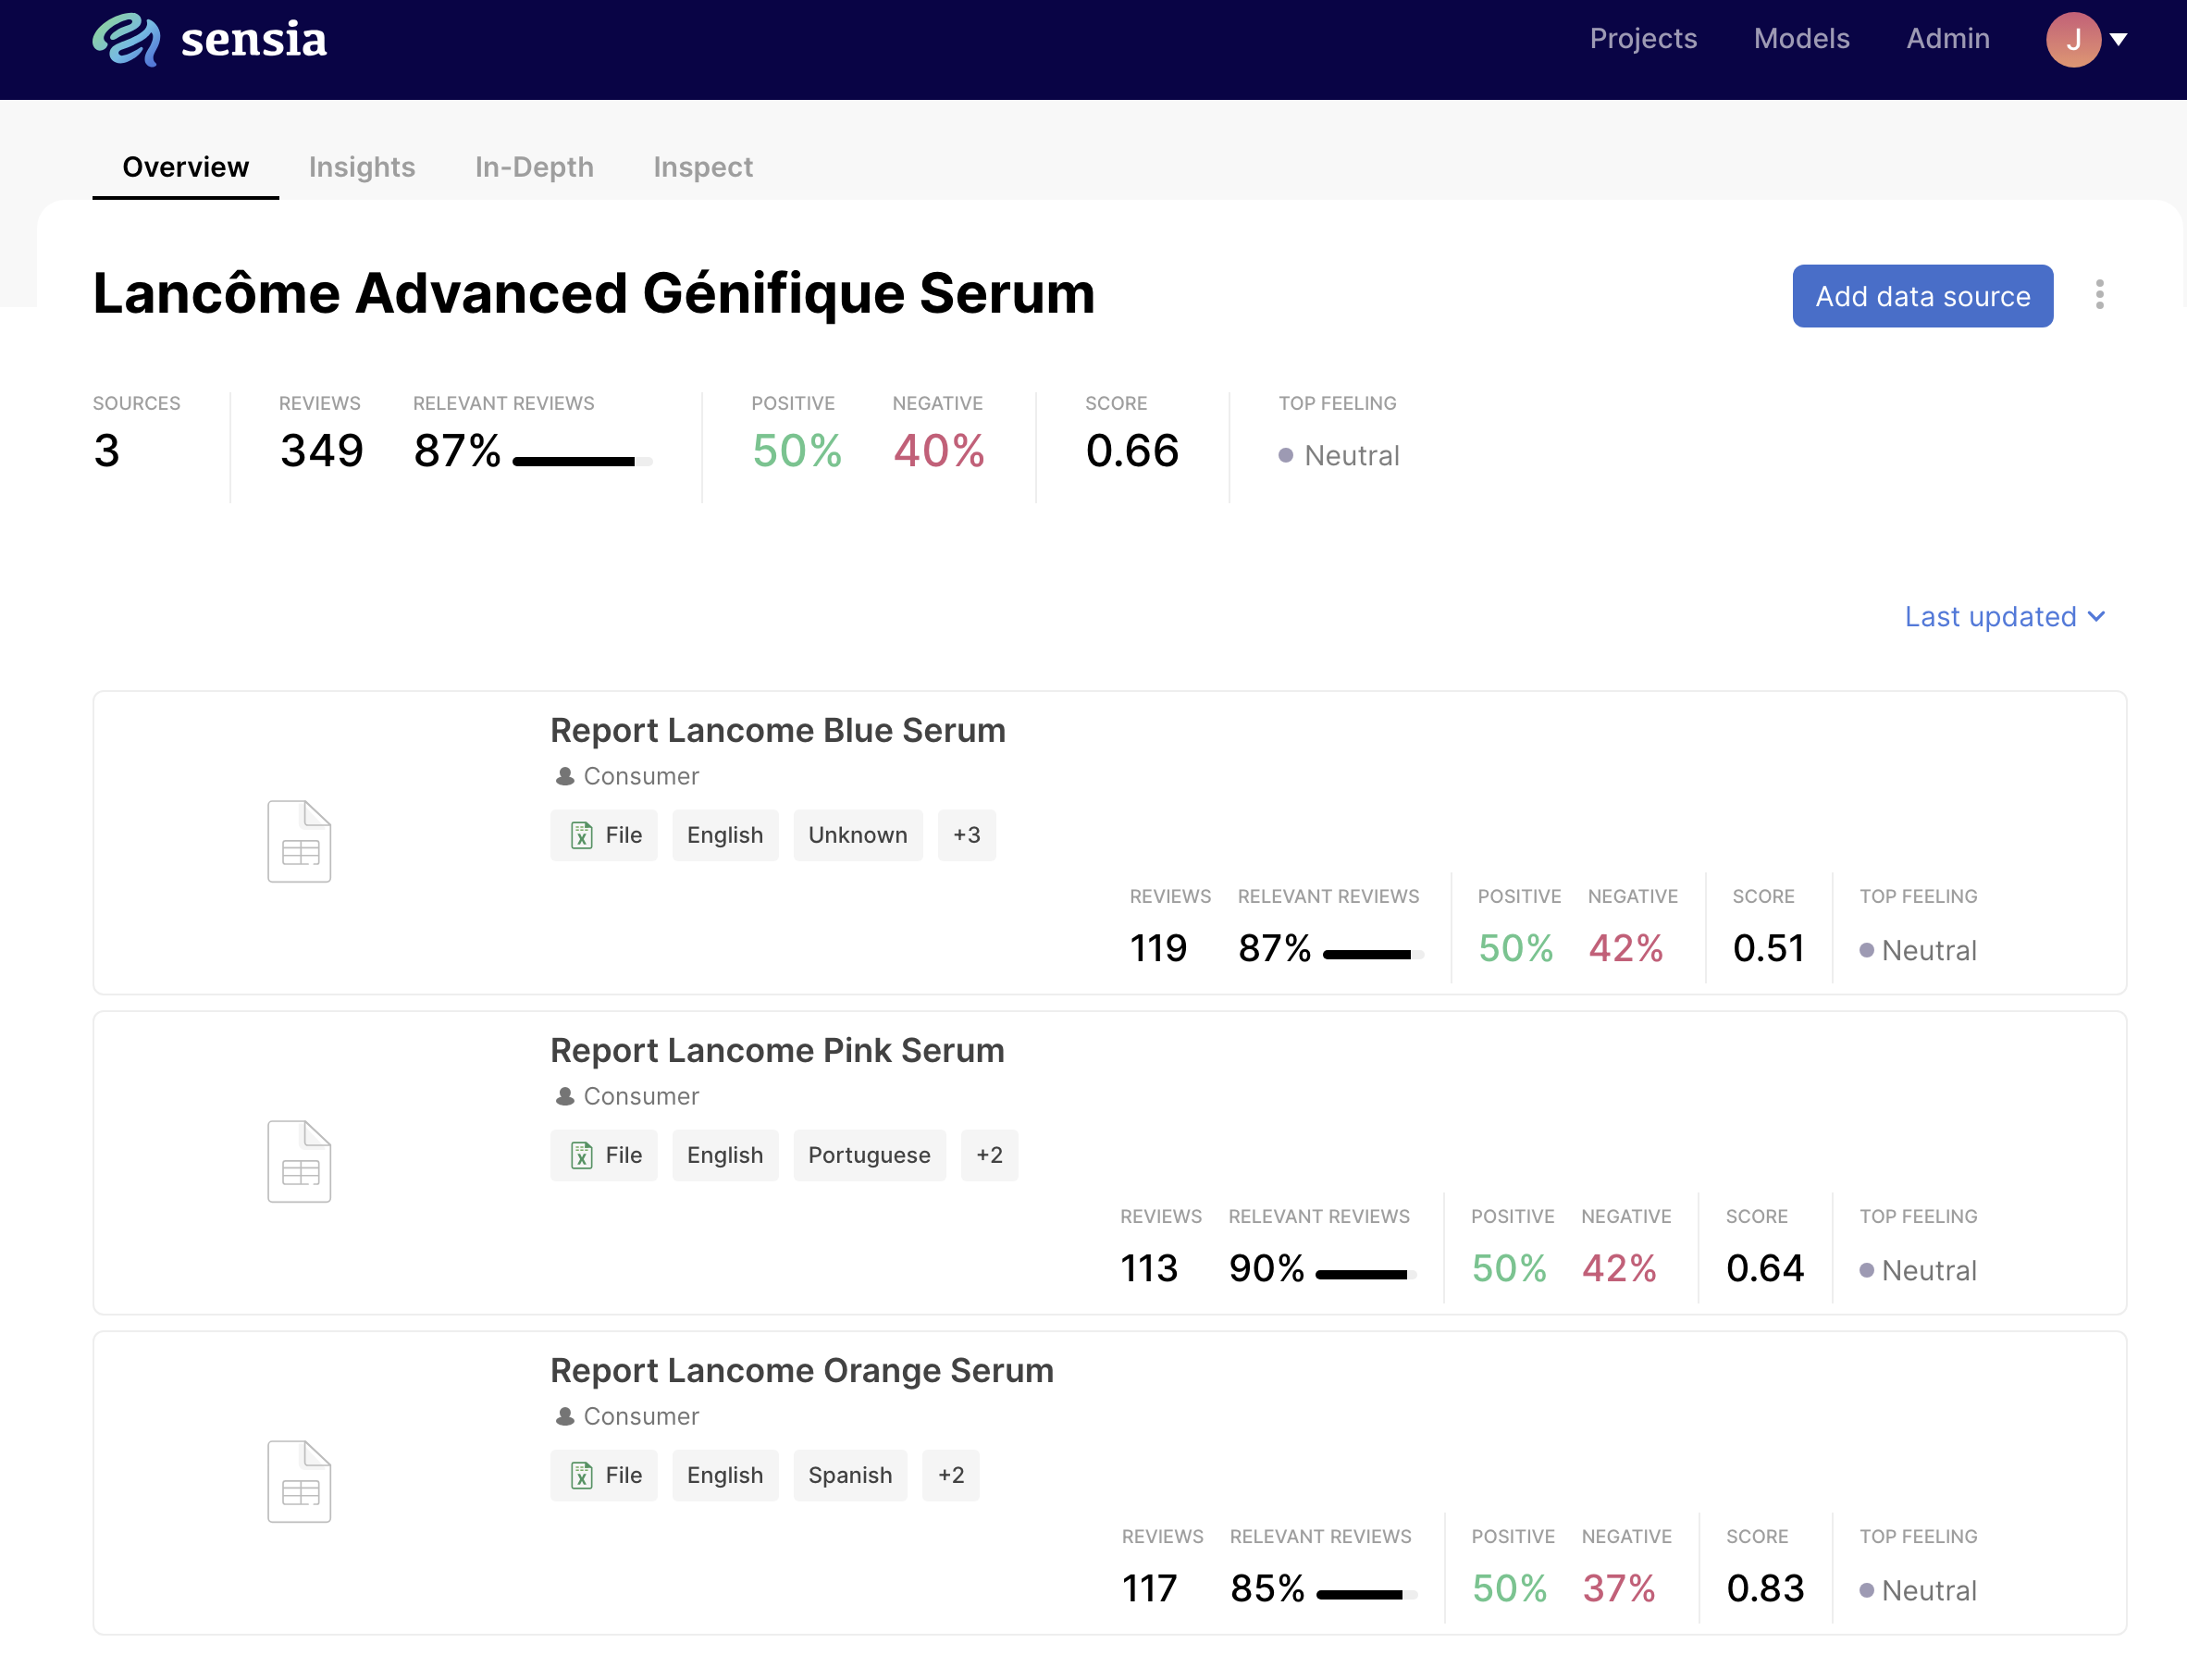The height and width of the screenshot is (1680, 2187).
Task: Click the document thumbnail for Report Lancome Orange Serum
Action: (298, 1481)
